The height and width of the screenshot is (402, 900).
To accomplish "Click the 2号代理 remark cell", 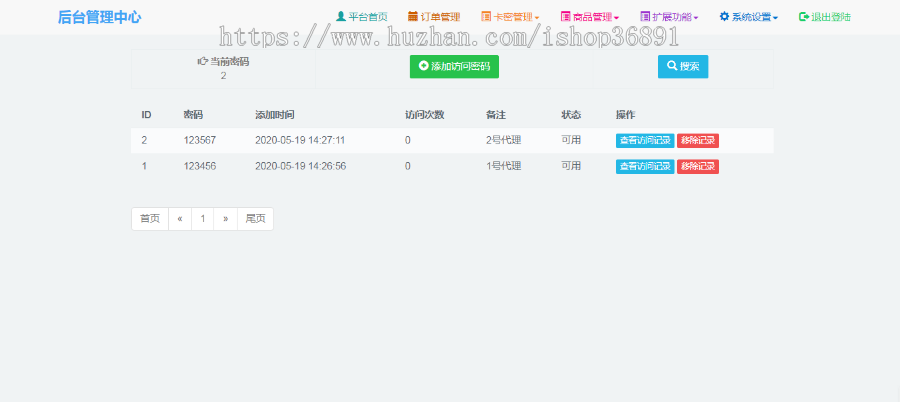I will click(x=503, y=140).
